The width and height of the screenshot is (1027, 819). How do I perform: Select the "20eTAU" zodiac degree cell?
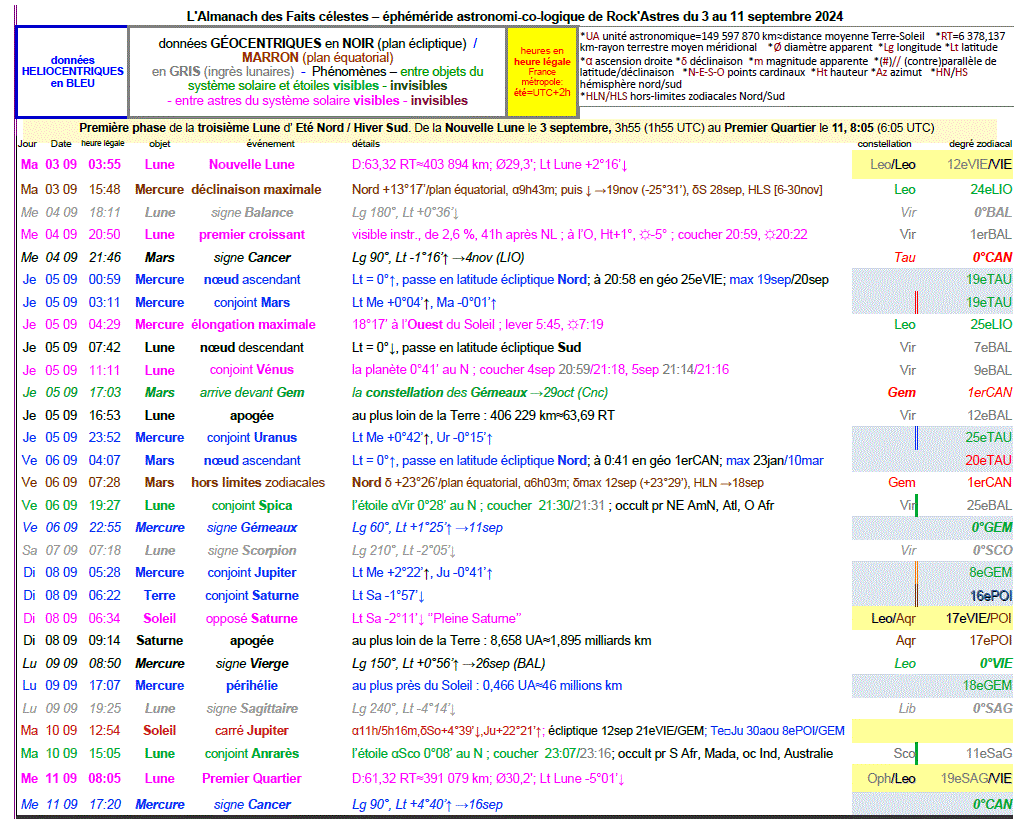pos(988,461)
